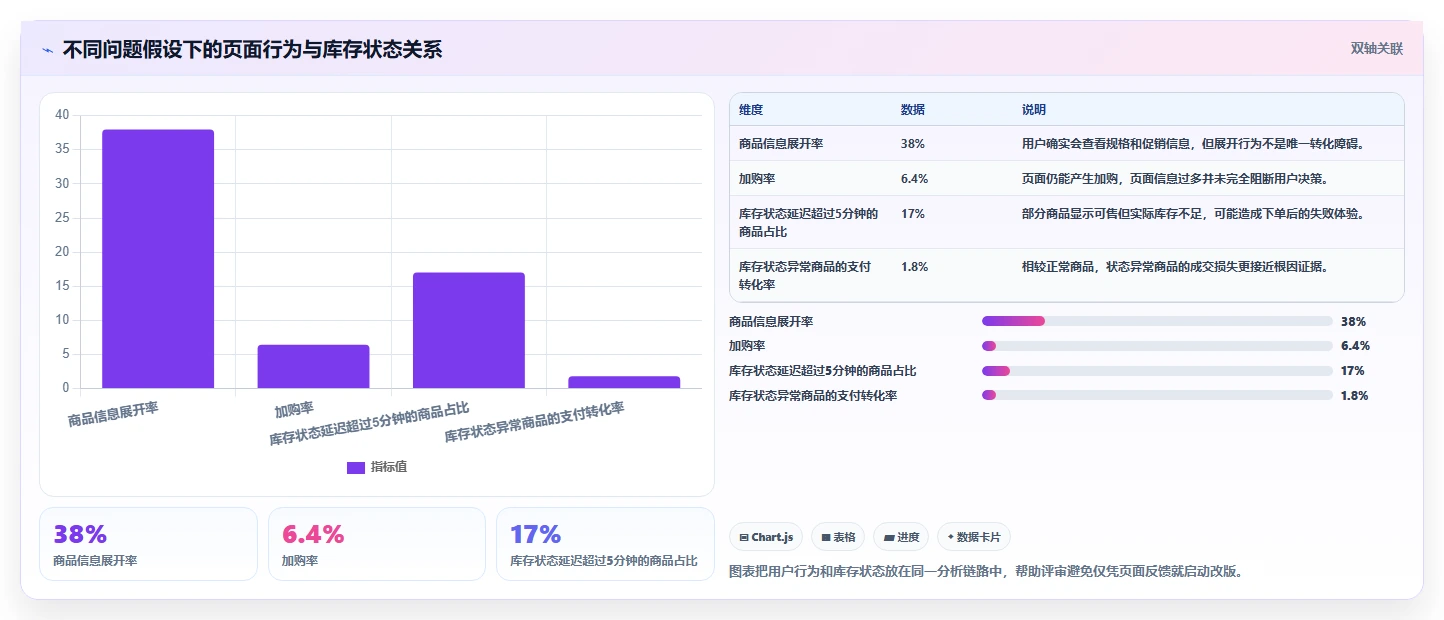Click the 加购率 table row label
The height and width of the screenshot is (620, 1444).
point(758,179)
